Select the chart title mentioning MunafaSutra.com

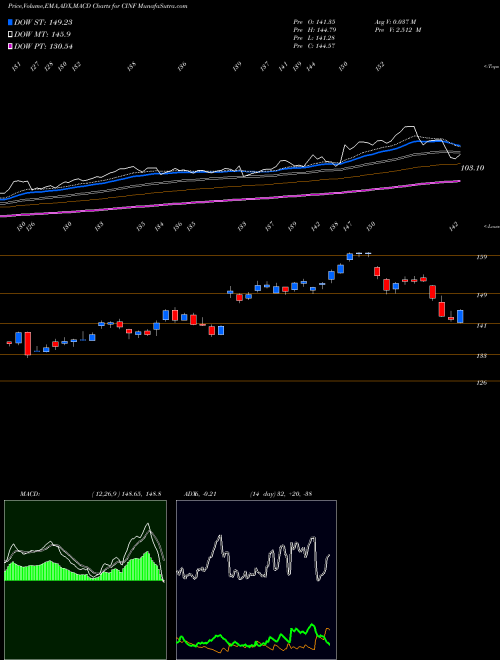(x=98, y=6)
